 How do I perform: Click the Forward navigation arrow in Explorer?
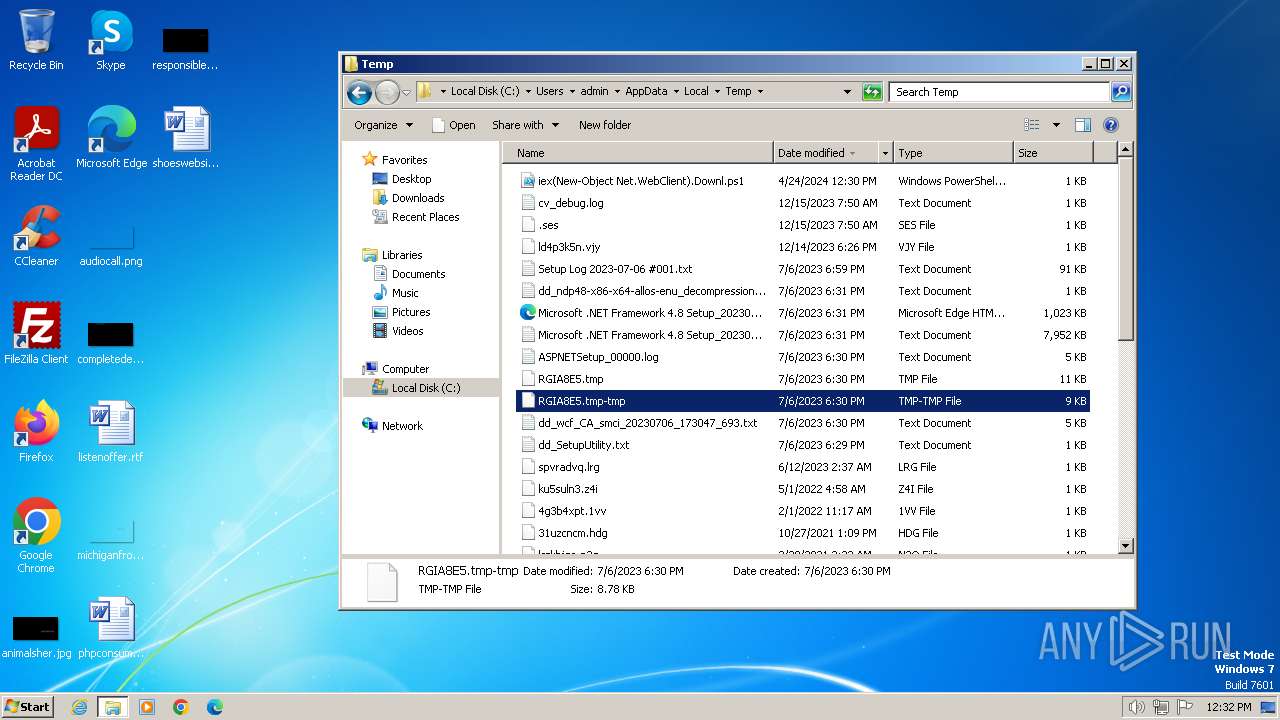tap(387, 92)
